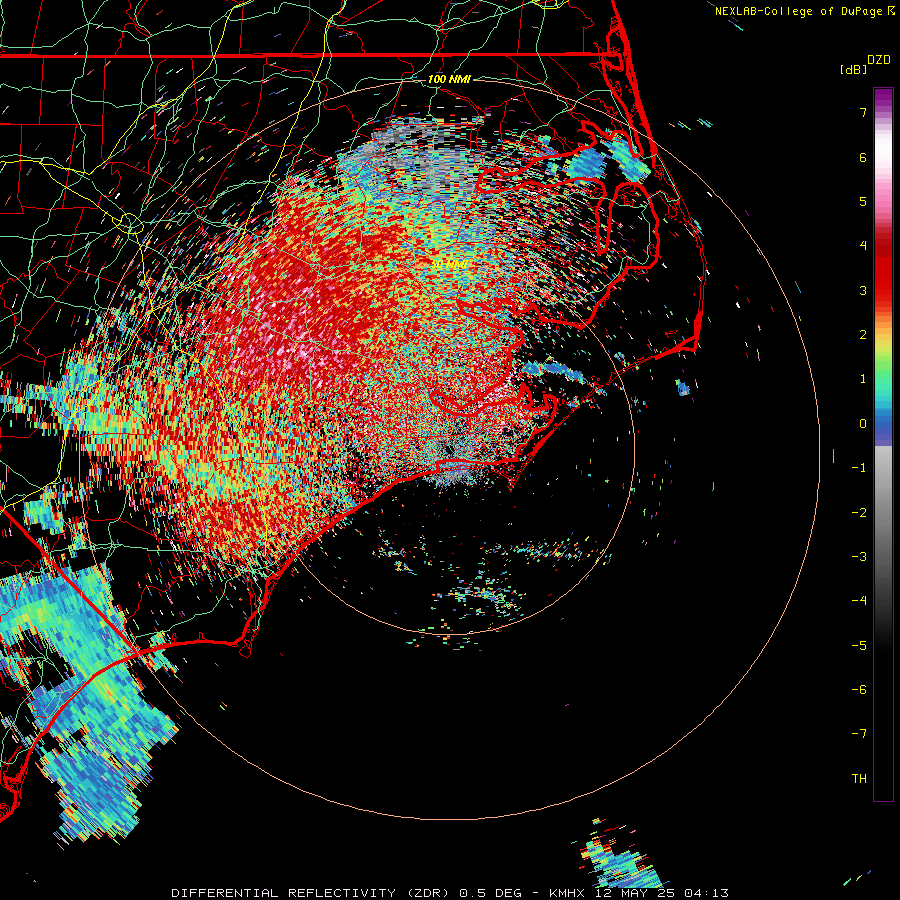Select the -2 dB tick label

click(x=859, y=513)
